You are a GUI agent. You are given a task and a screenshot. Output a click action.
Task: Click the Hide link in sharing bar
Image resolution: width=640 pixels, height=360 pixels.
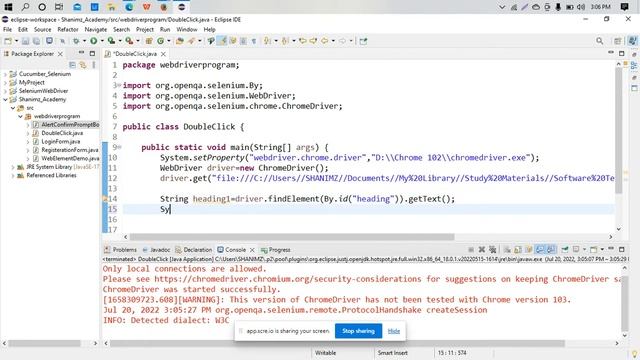[x=394, y=331]
